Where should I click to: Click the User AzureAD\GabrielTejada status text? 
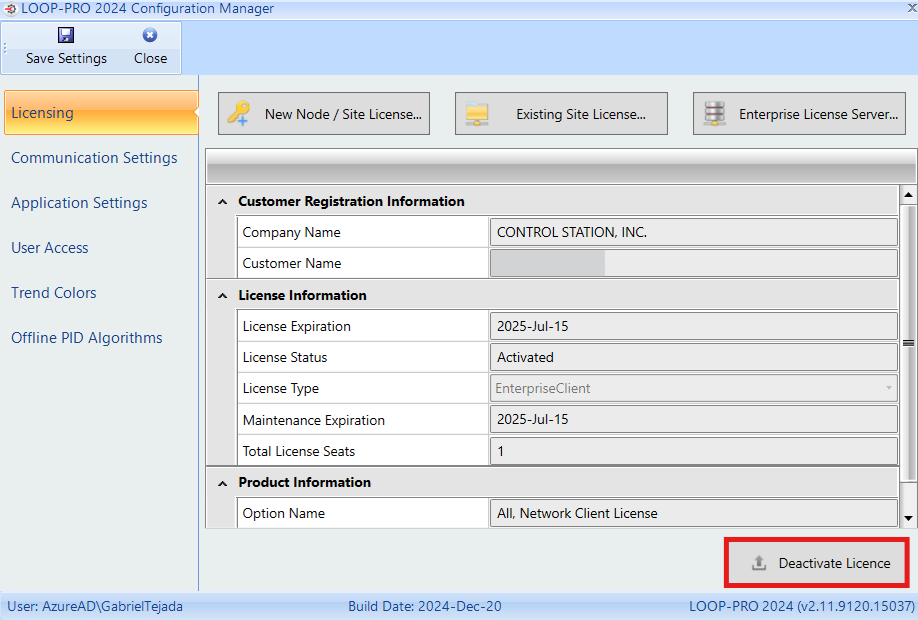click(95, 607)
